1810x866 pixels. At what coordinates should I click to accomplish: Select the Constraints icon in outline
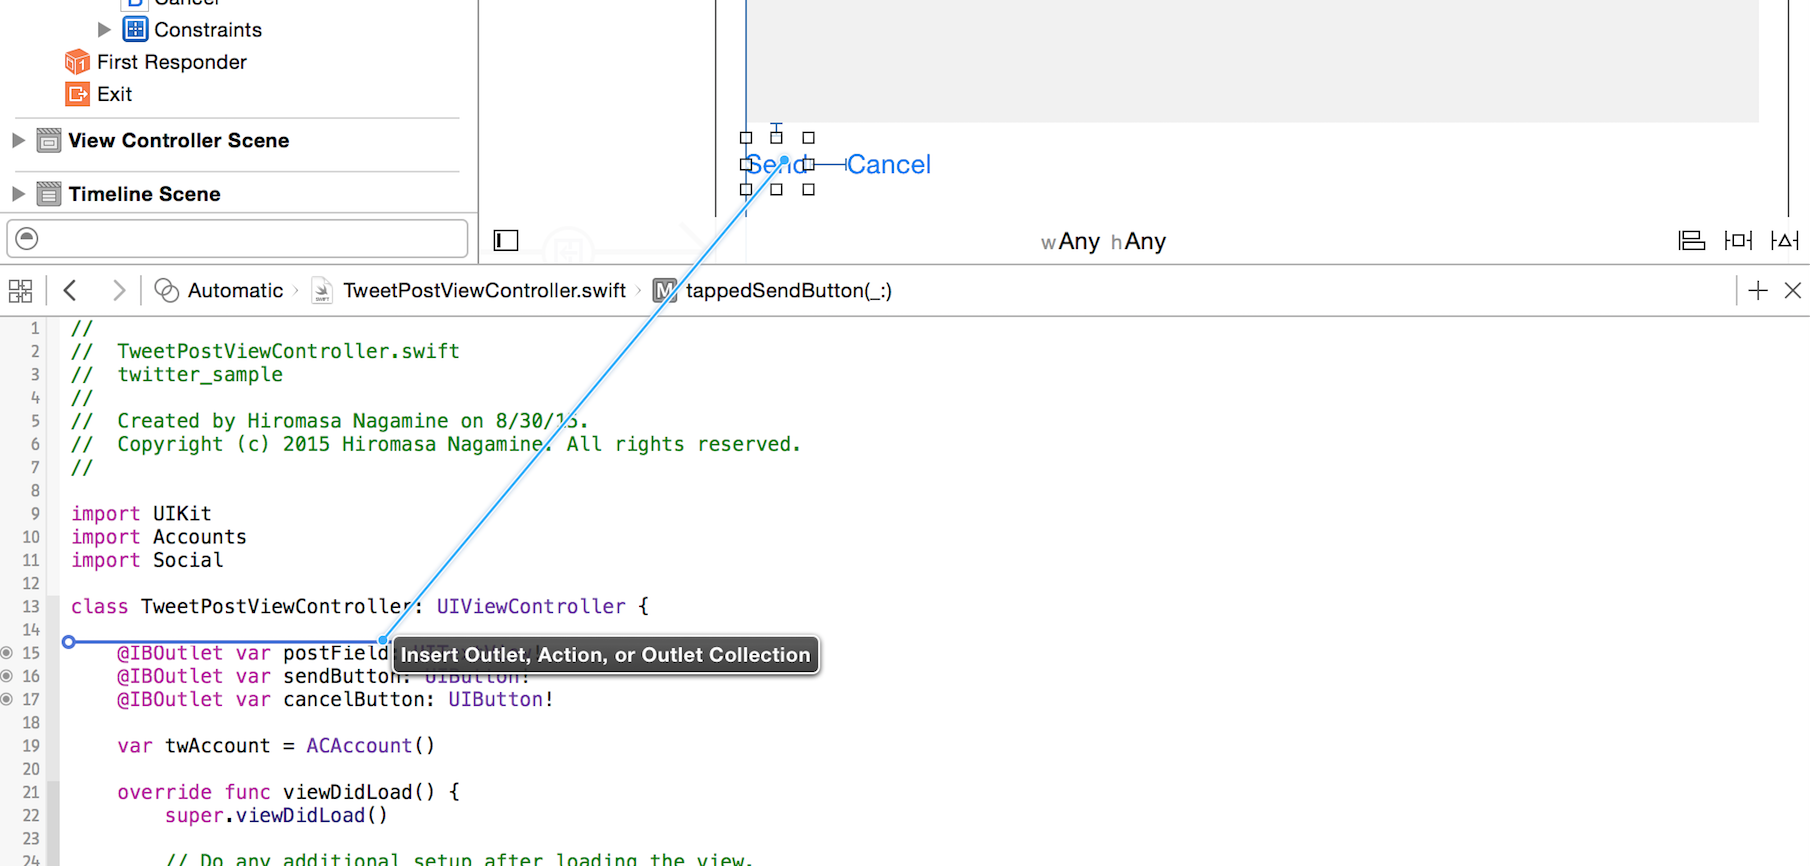[x=135, y=29]
